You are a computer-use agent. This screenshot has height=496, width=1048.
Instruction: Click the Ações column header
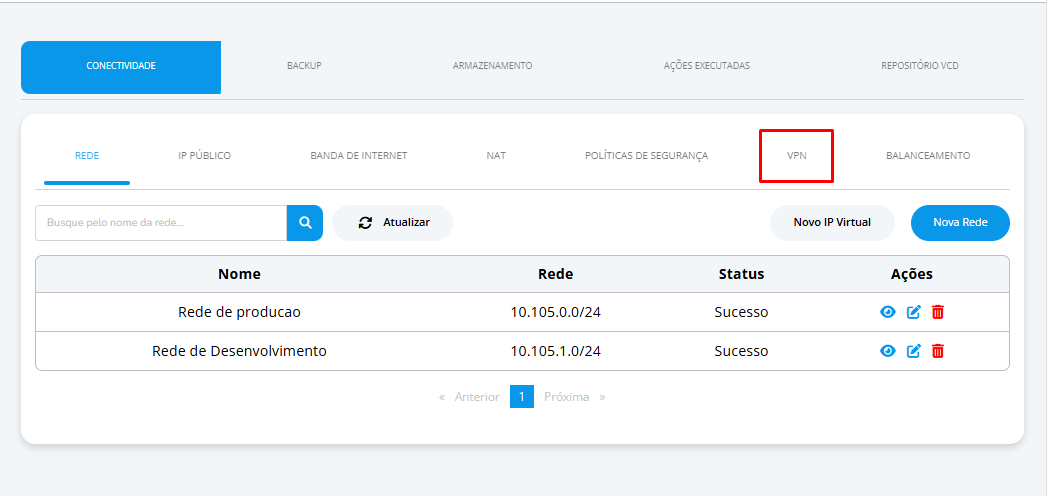tap(912, 274)
